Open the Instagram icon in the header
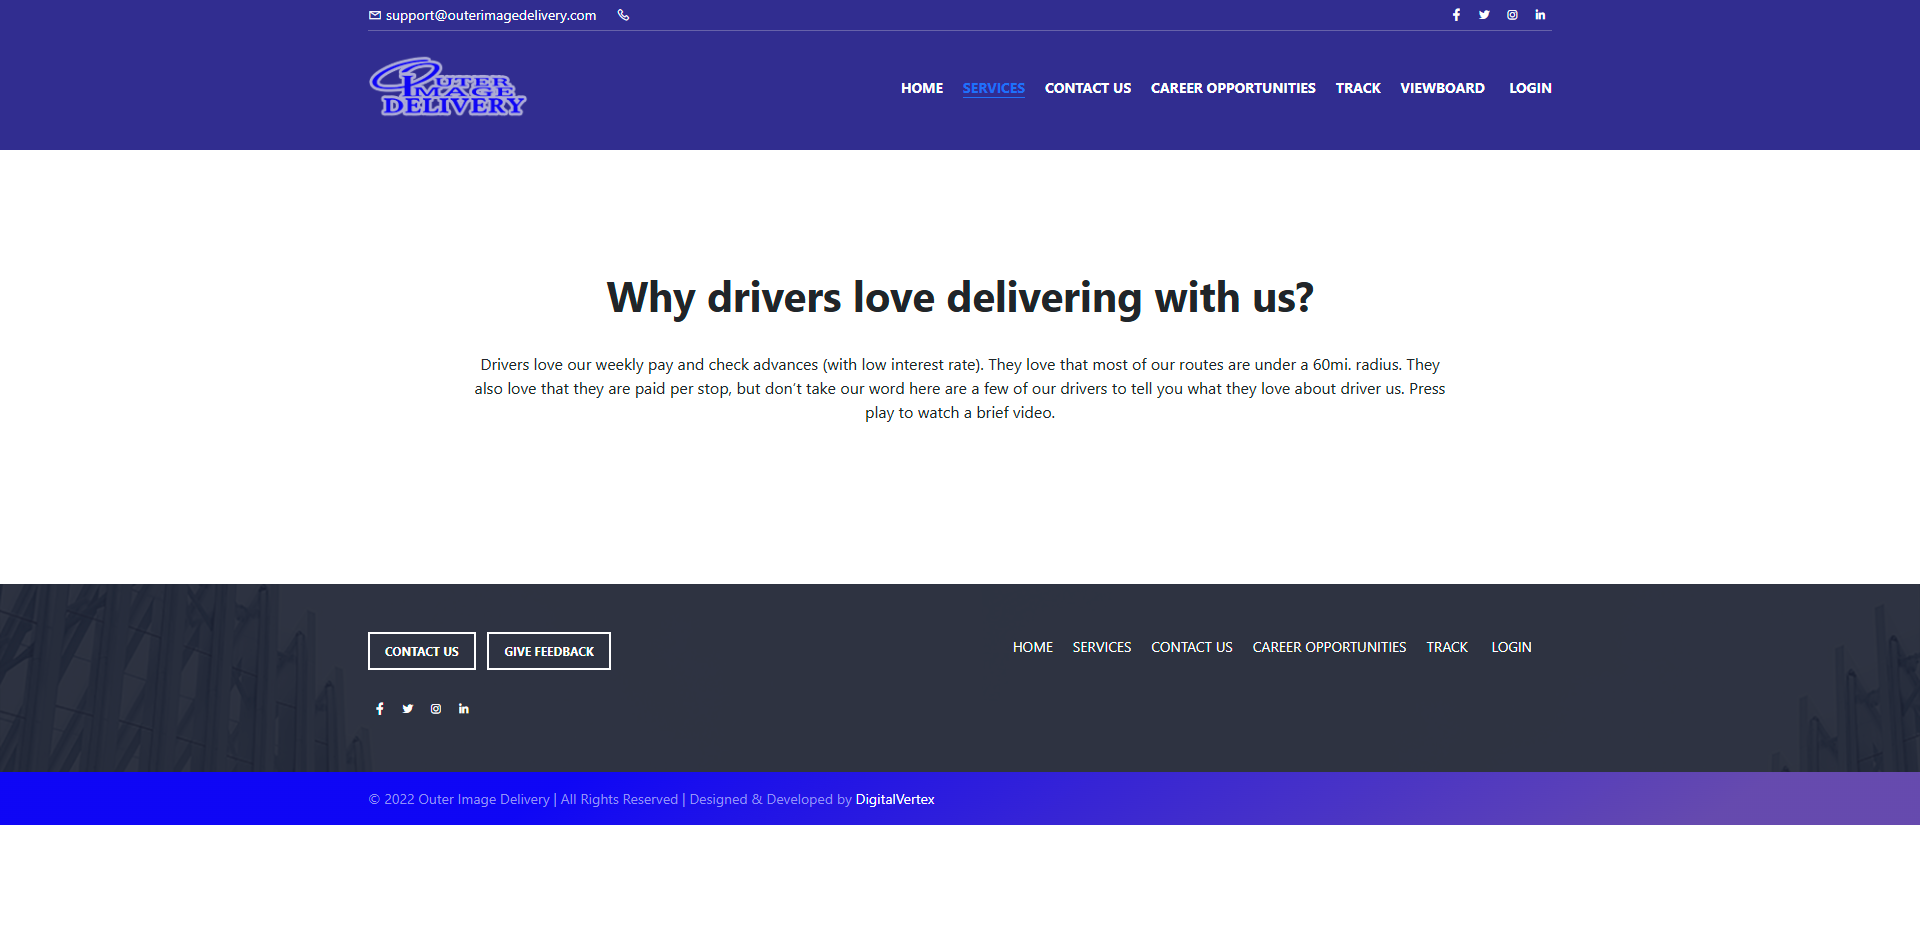The image size is (1920, 945). click(1512, 15)
